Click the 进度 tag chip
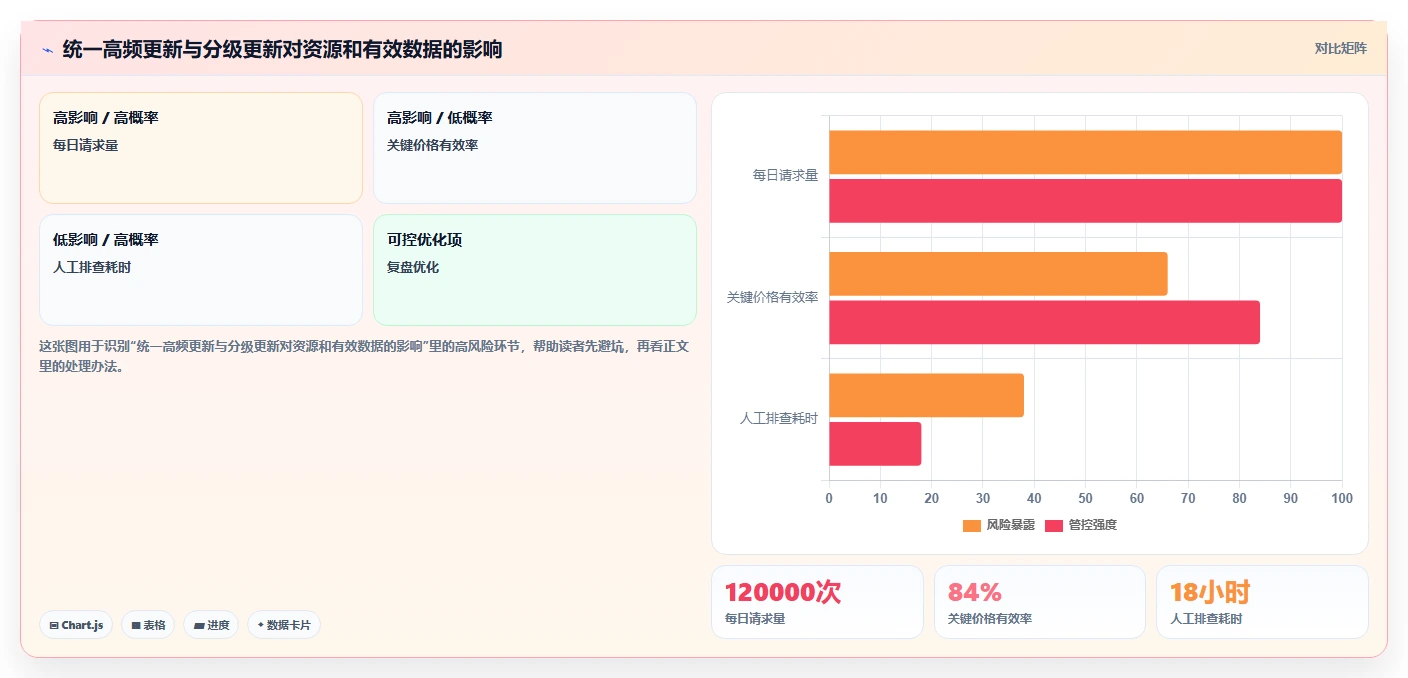 pos(211,625)
